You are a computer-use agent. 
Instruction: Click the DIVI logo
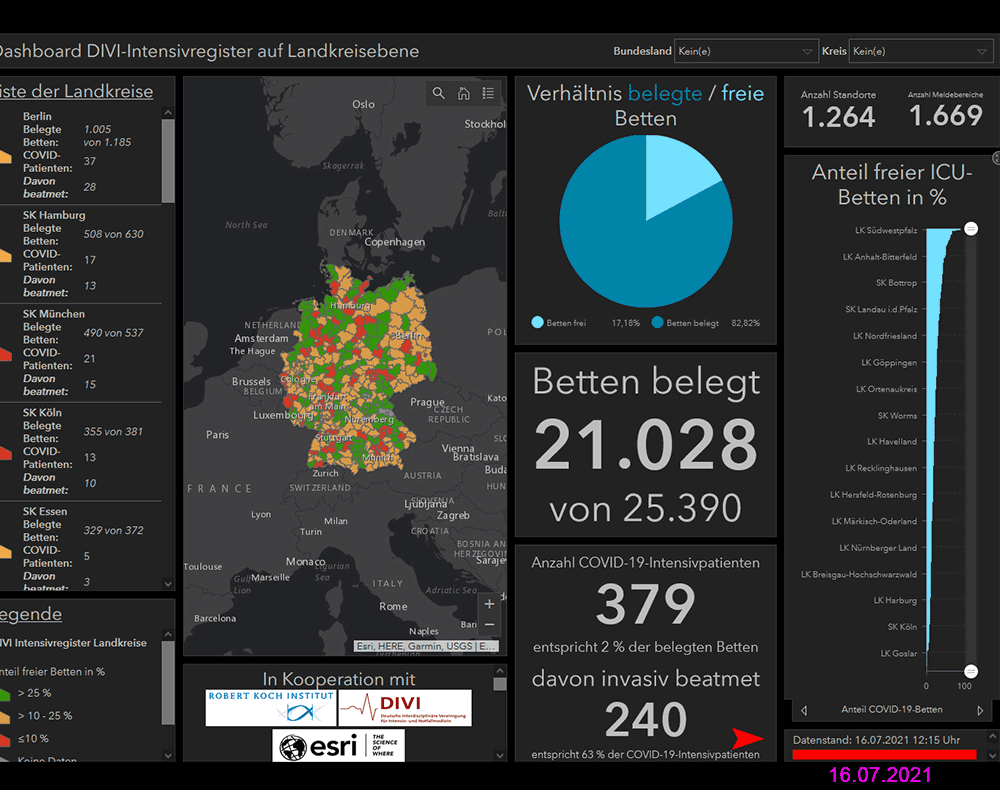pyautogui.click(x=405, y=708)
